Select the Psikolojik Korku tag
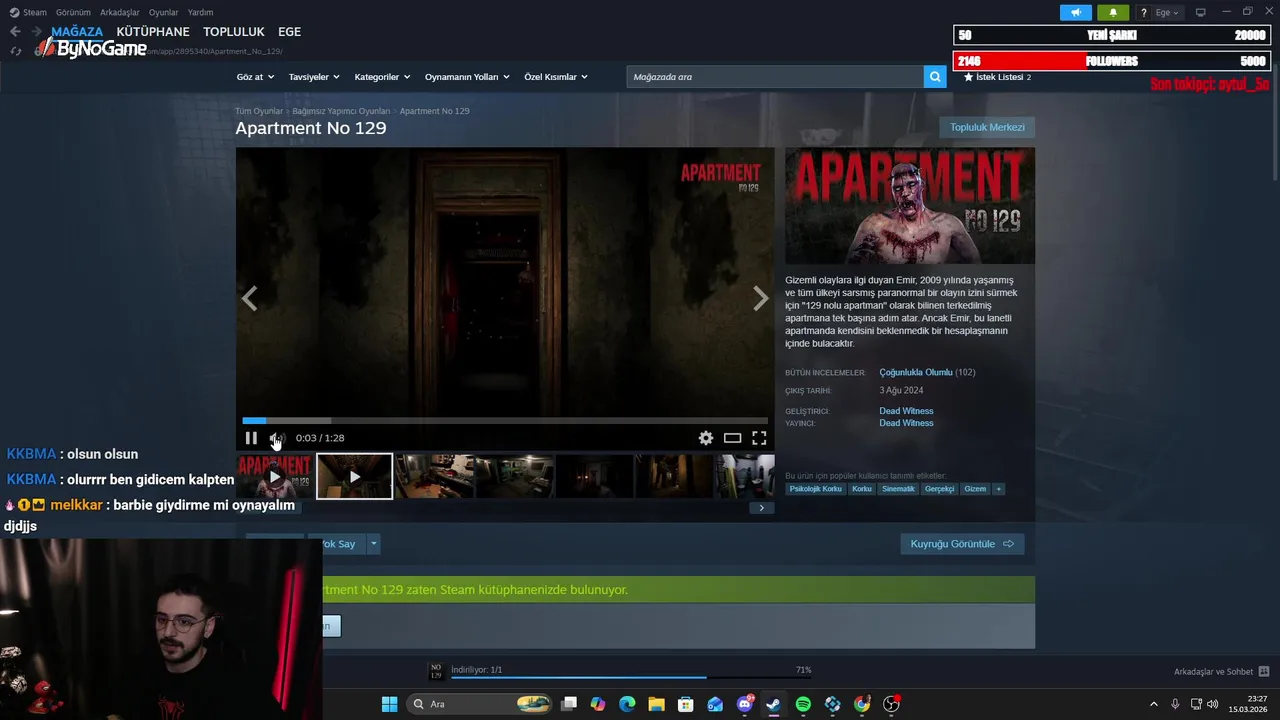The image size is (1280, 720). [816, 489]
